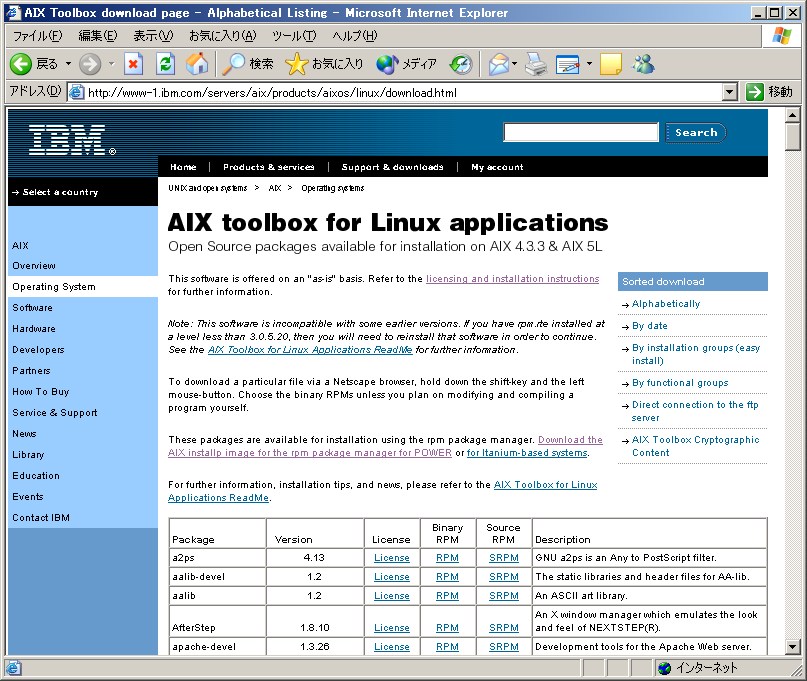Go to the browser home page
Viewport: 807px width, 681px height.
coord(196,64)
